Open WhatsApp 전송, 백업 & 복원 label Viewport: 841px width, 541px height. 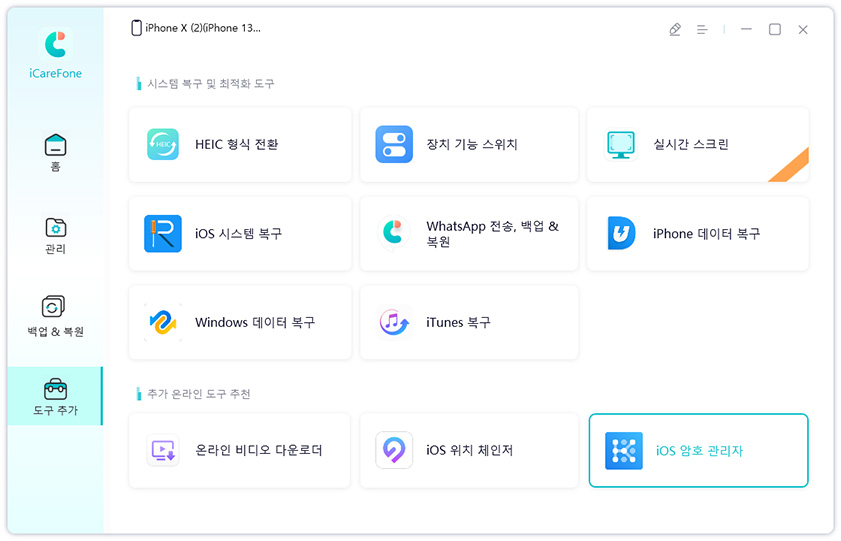[492, 234]
